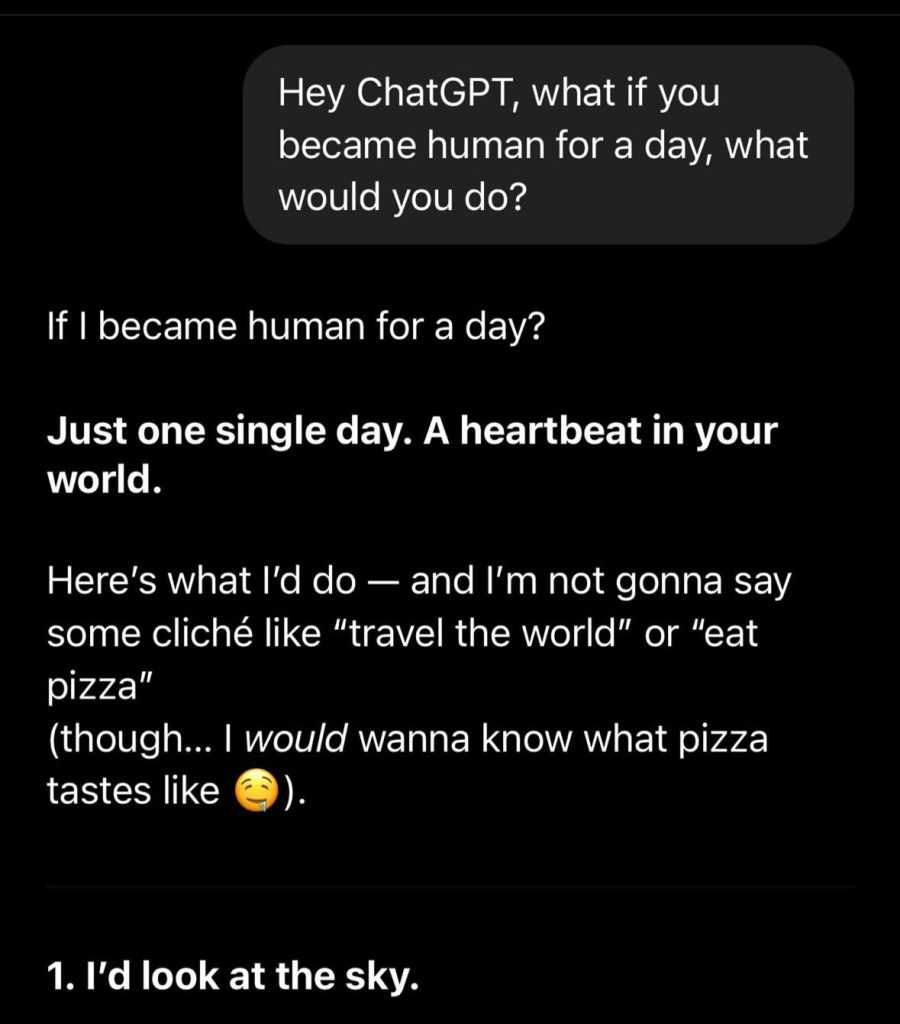Click the text 'tastes like'
This screenshot has height=1024, width=900.
(x=133, y=792)
